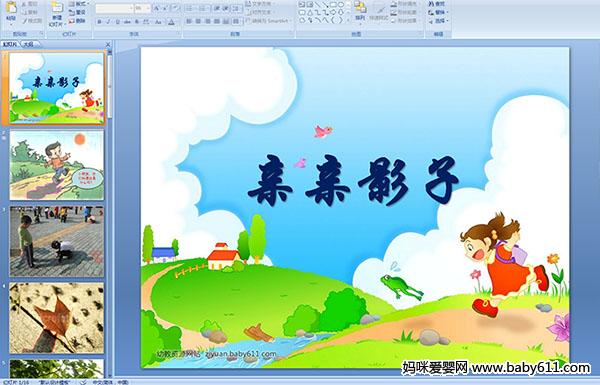Switch to the Slides tab in the left pane

[x=10, y=44]
